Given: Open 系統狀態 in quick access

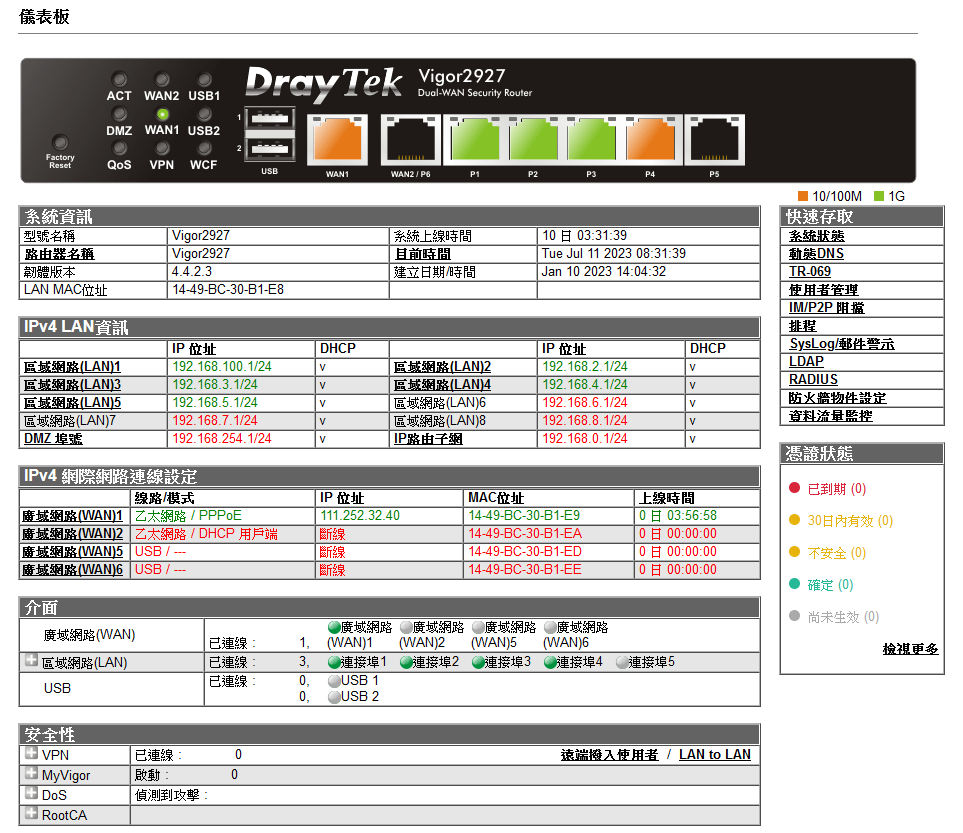Looking at the screenshot, I should 816,236.
